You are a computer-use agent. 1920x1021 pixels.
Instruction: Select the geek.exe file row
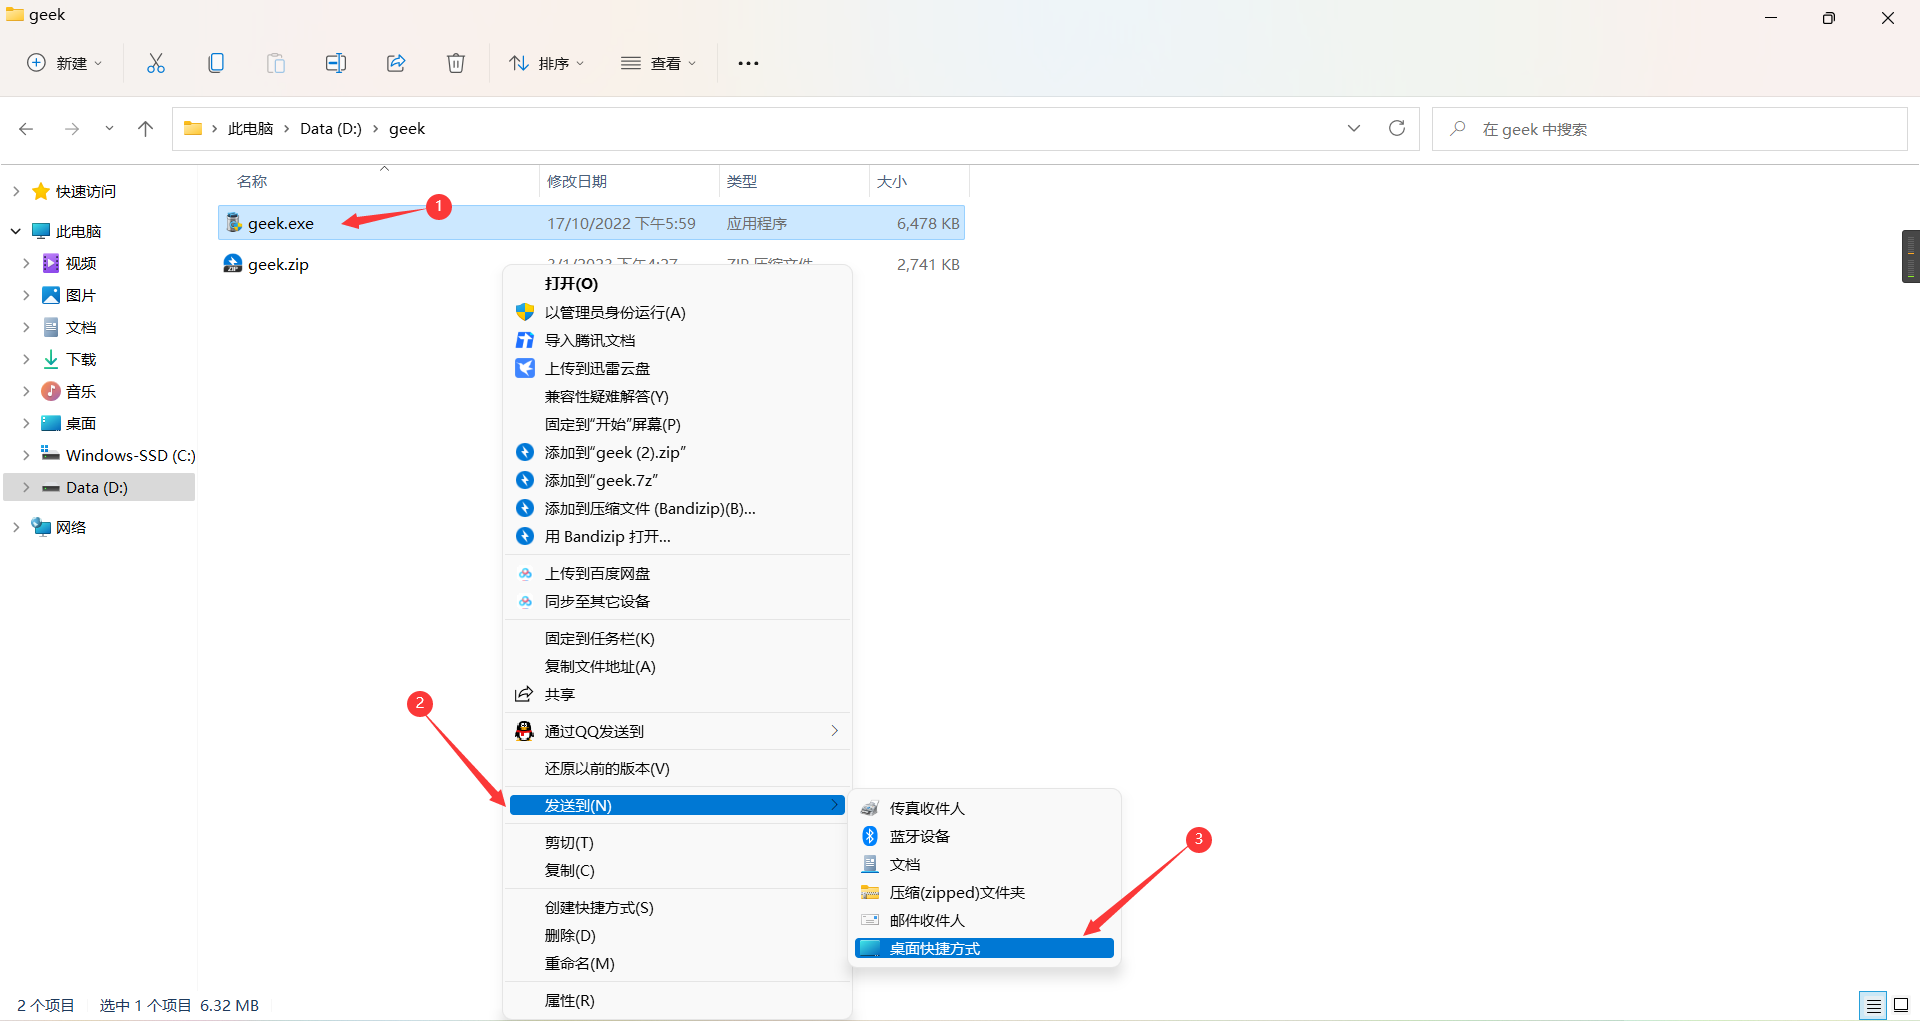(x=591, y=223)
